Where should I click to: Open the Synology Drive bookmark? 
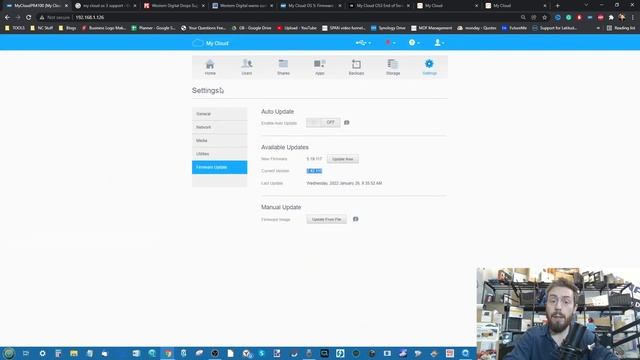click(389, 28)
